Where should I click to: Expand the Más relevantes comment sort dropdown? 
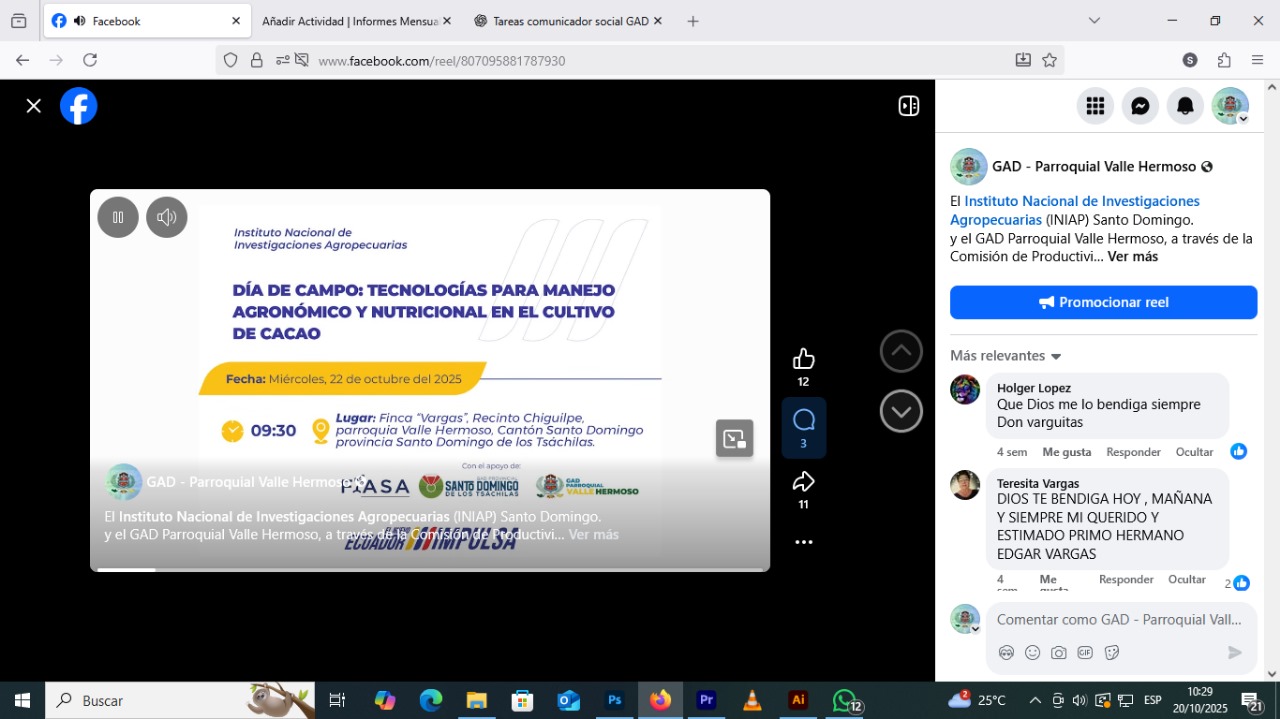coord(1005,356)
